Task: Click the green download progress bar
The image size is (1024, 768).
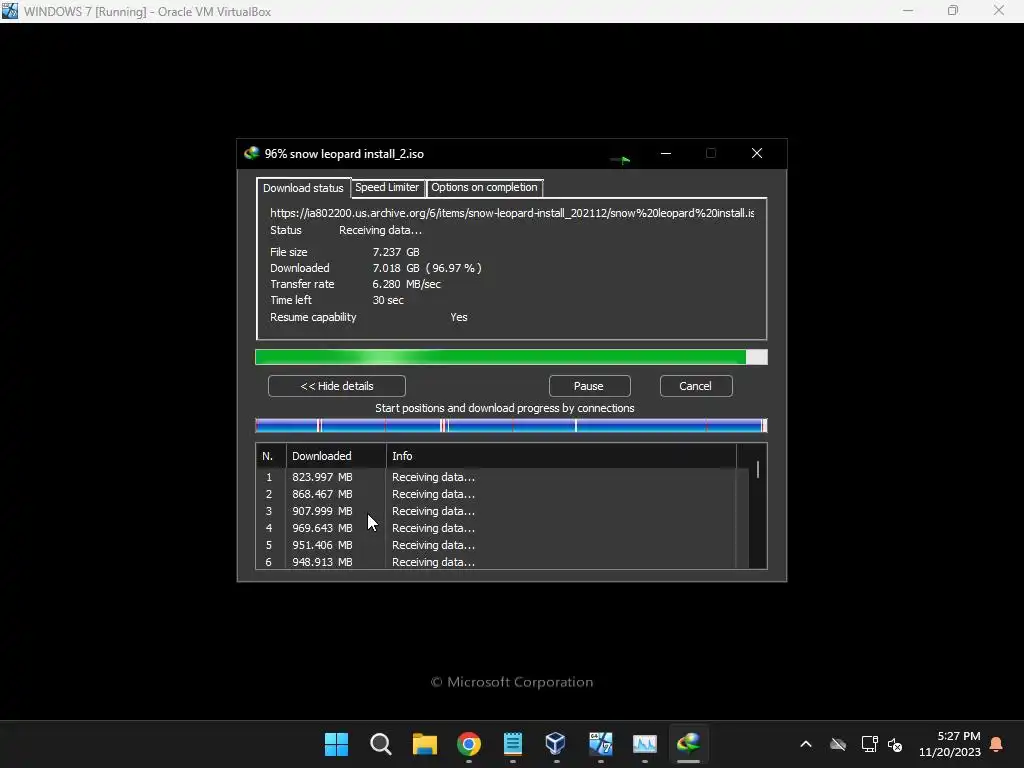Action: coord(511,357)
